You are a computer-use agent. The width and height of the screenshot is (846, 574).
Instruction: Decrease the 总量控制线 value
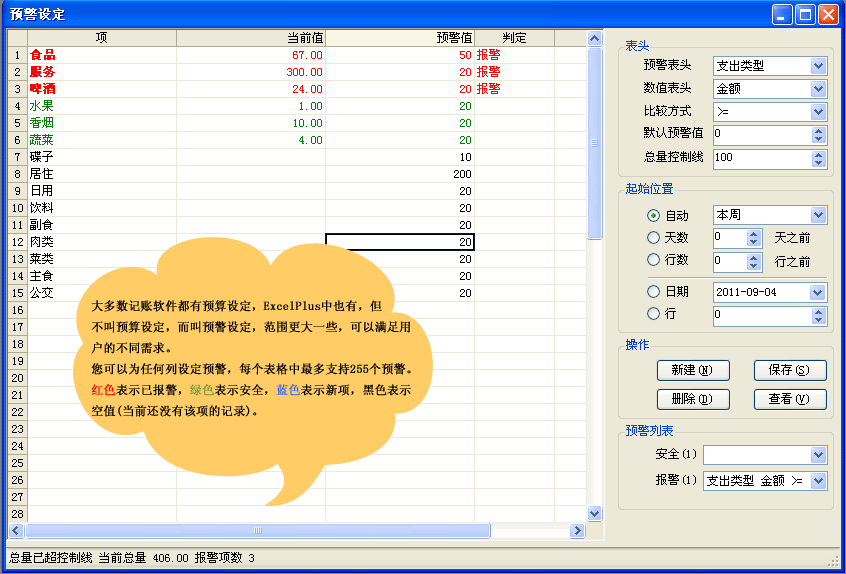point(818,162)
